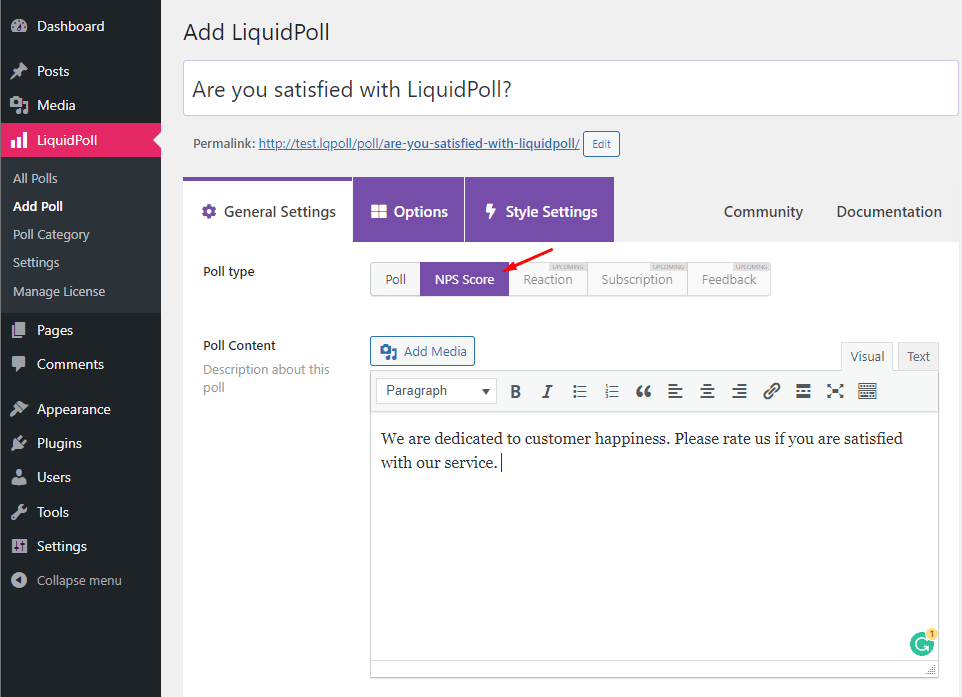The height and width of the screenshot is (697, 962).
Task: Open Poll Category submenu item
Action: (51, 235)
